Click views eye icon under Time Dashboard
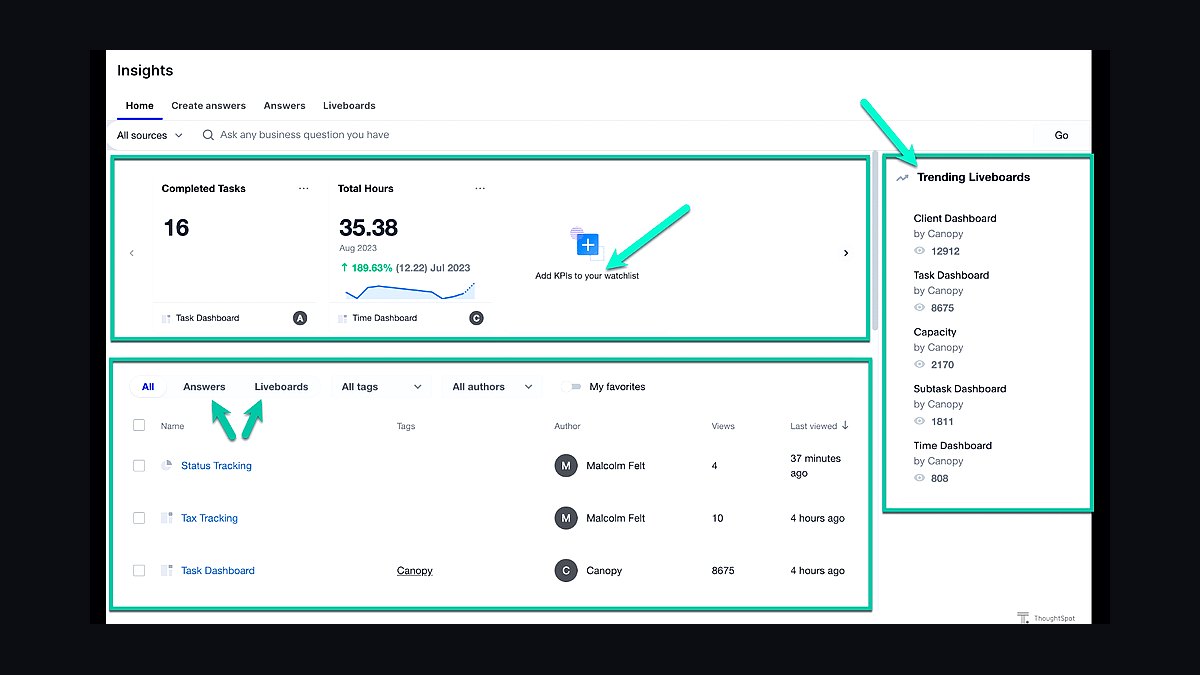The width and height of the screenshot is (1200, 675). tap(920, 478)
